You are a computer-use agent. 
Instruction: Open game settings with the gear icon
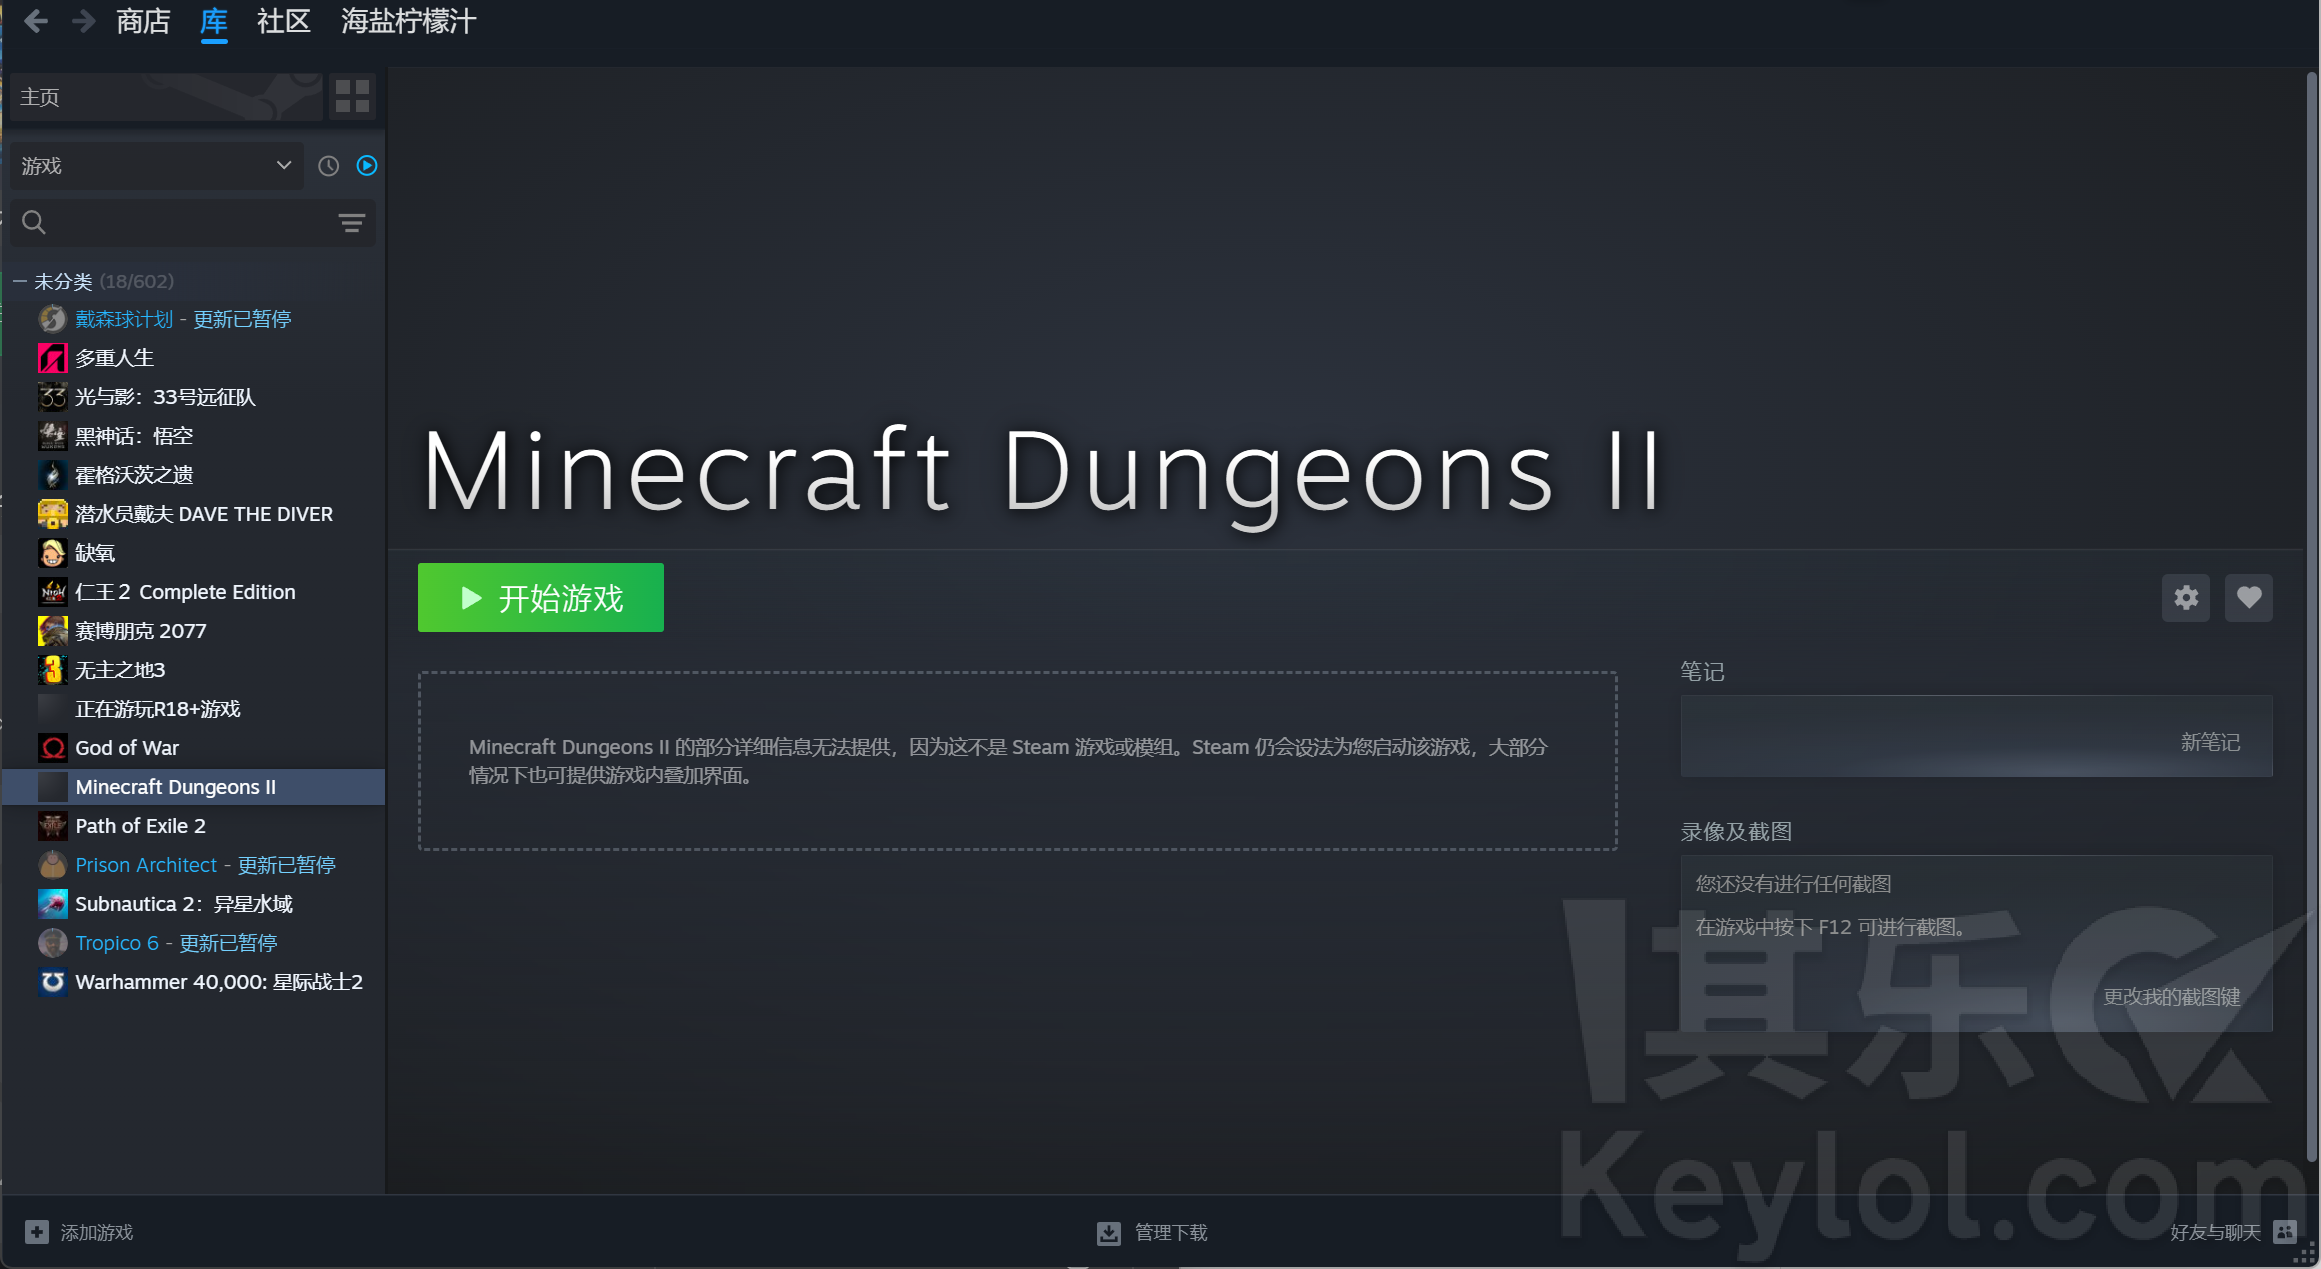pyautogui.click(x=2186, y=598)
